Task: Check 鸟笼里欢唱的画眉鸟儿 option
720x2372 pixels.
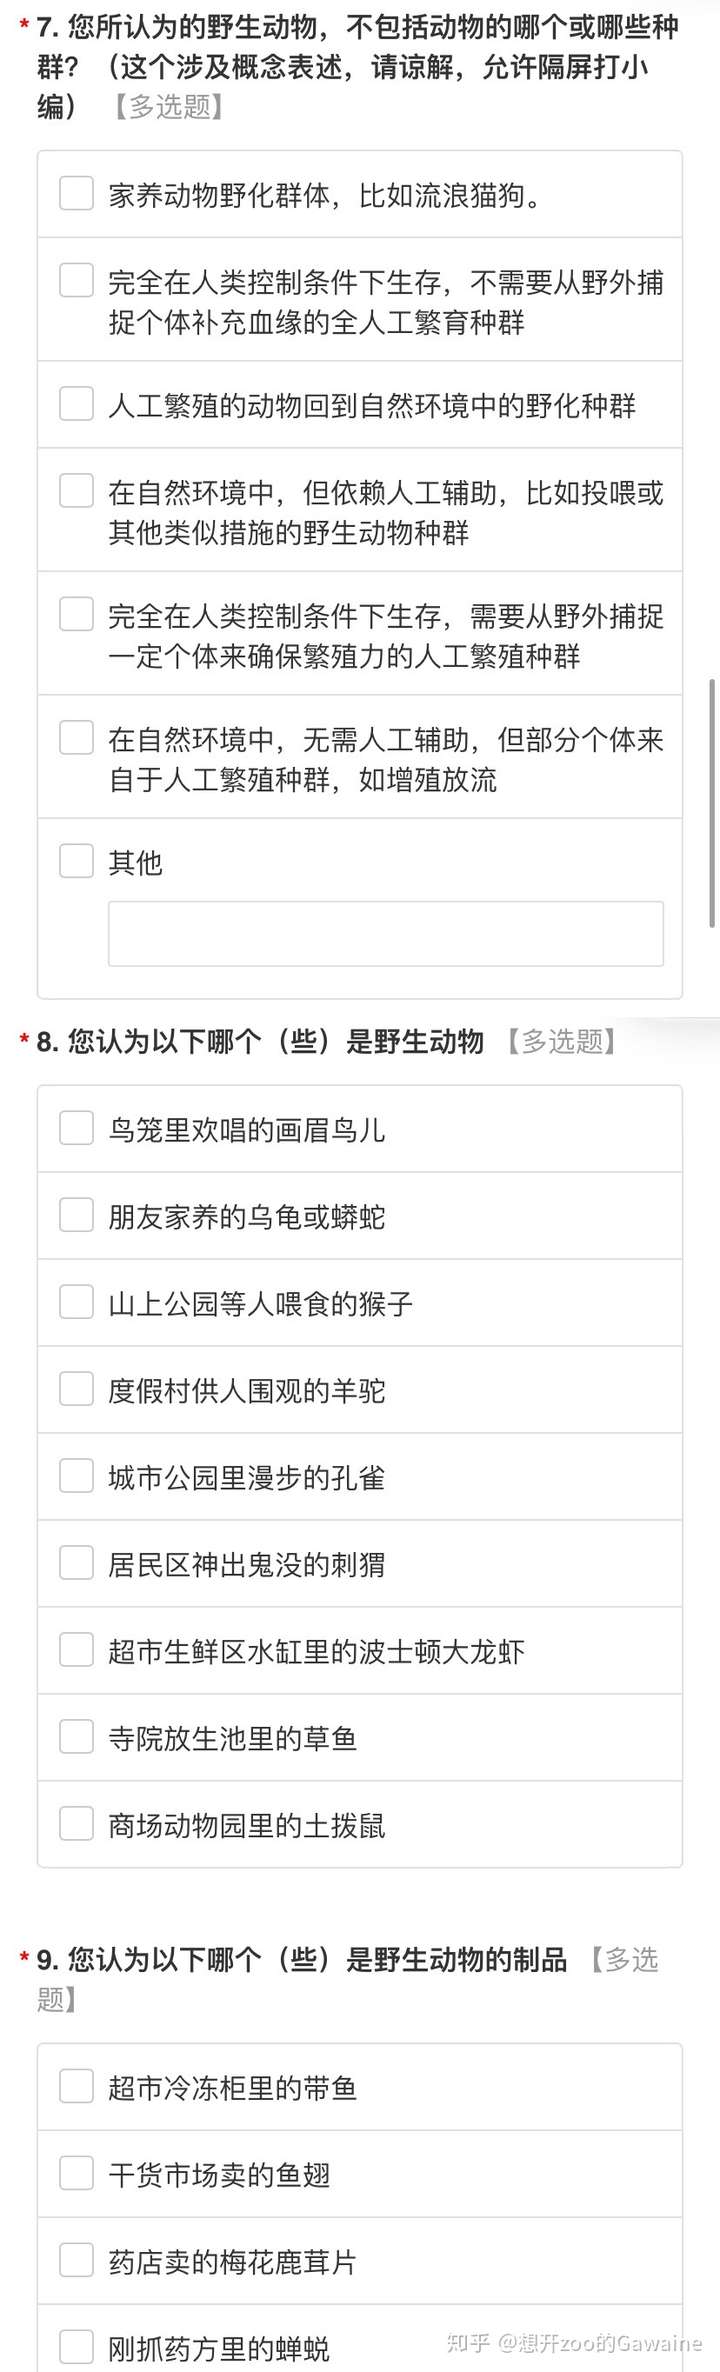Action: pos(76,1129)
